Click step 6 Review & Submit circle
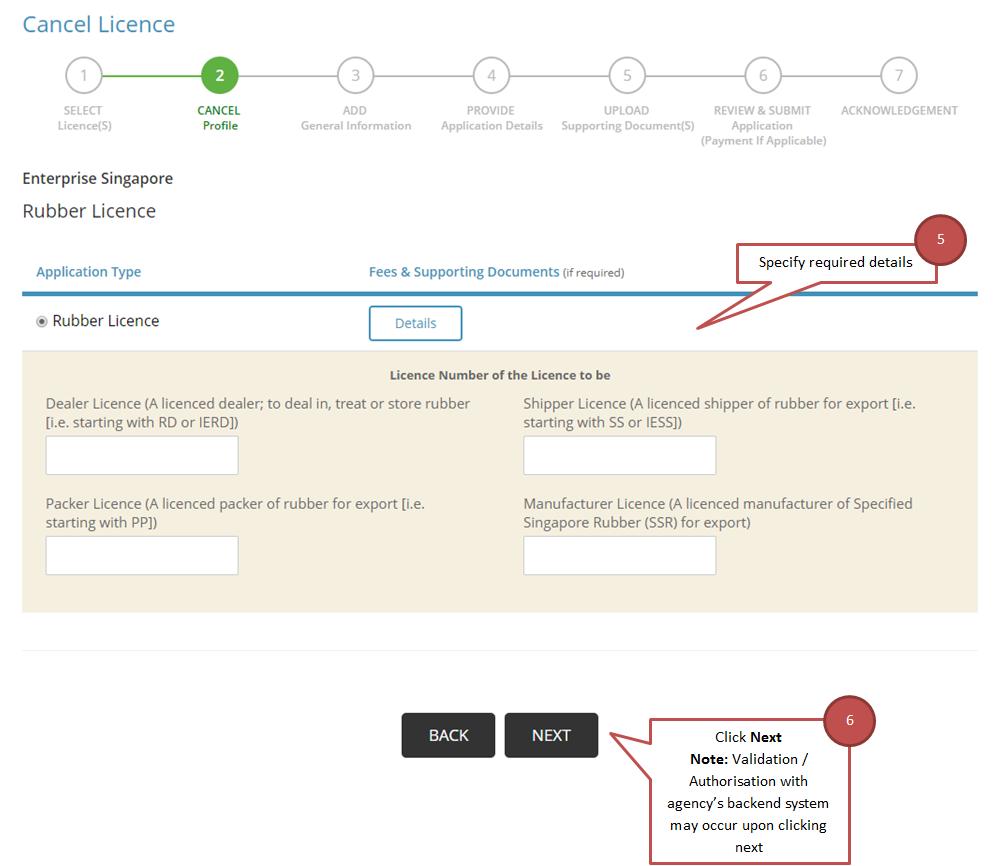Screen dimensions: 1003x866 (x=762, y=75)
